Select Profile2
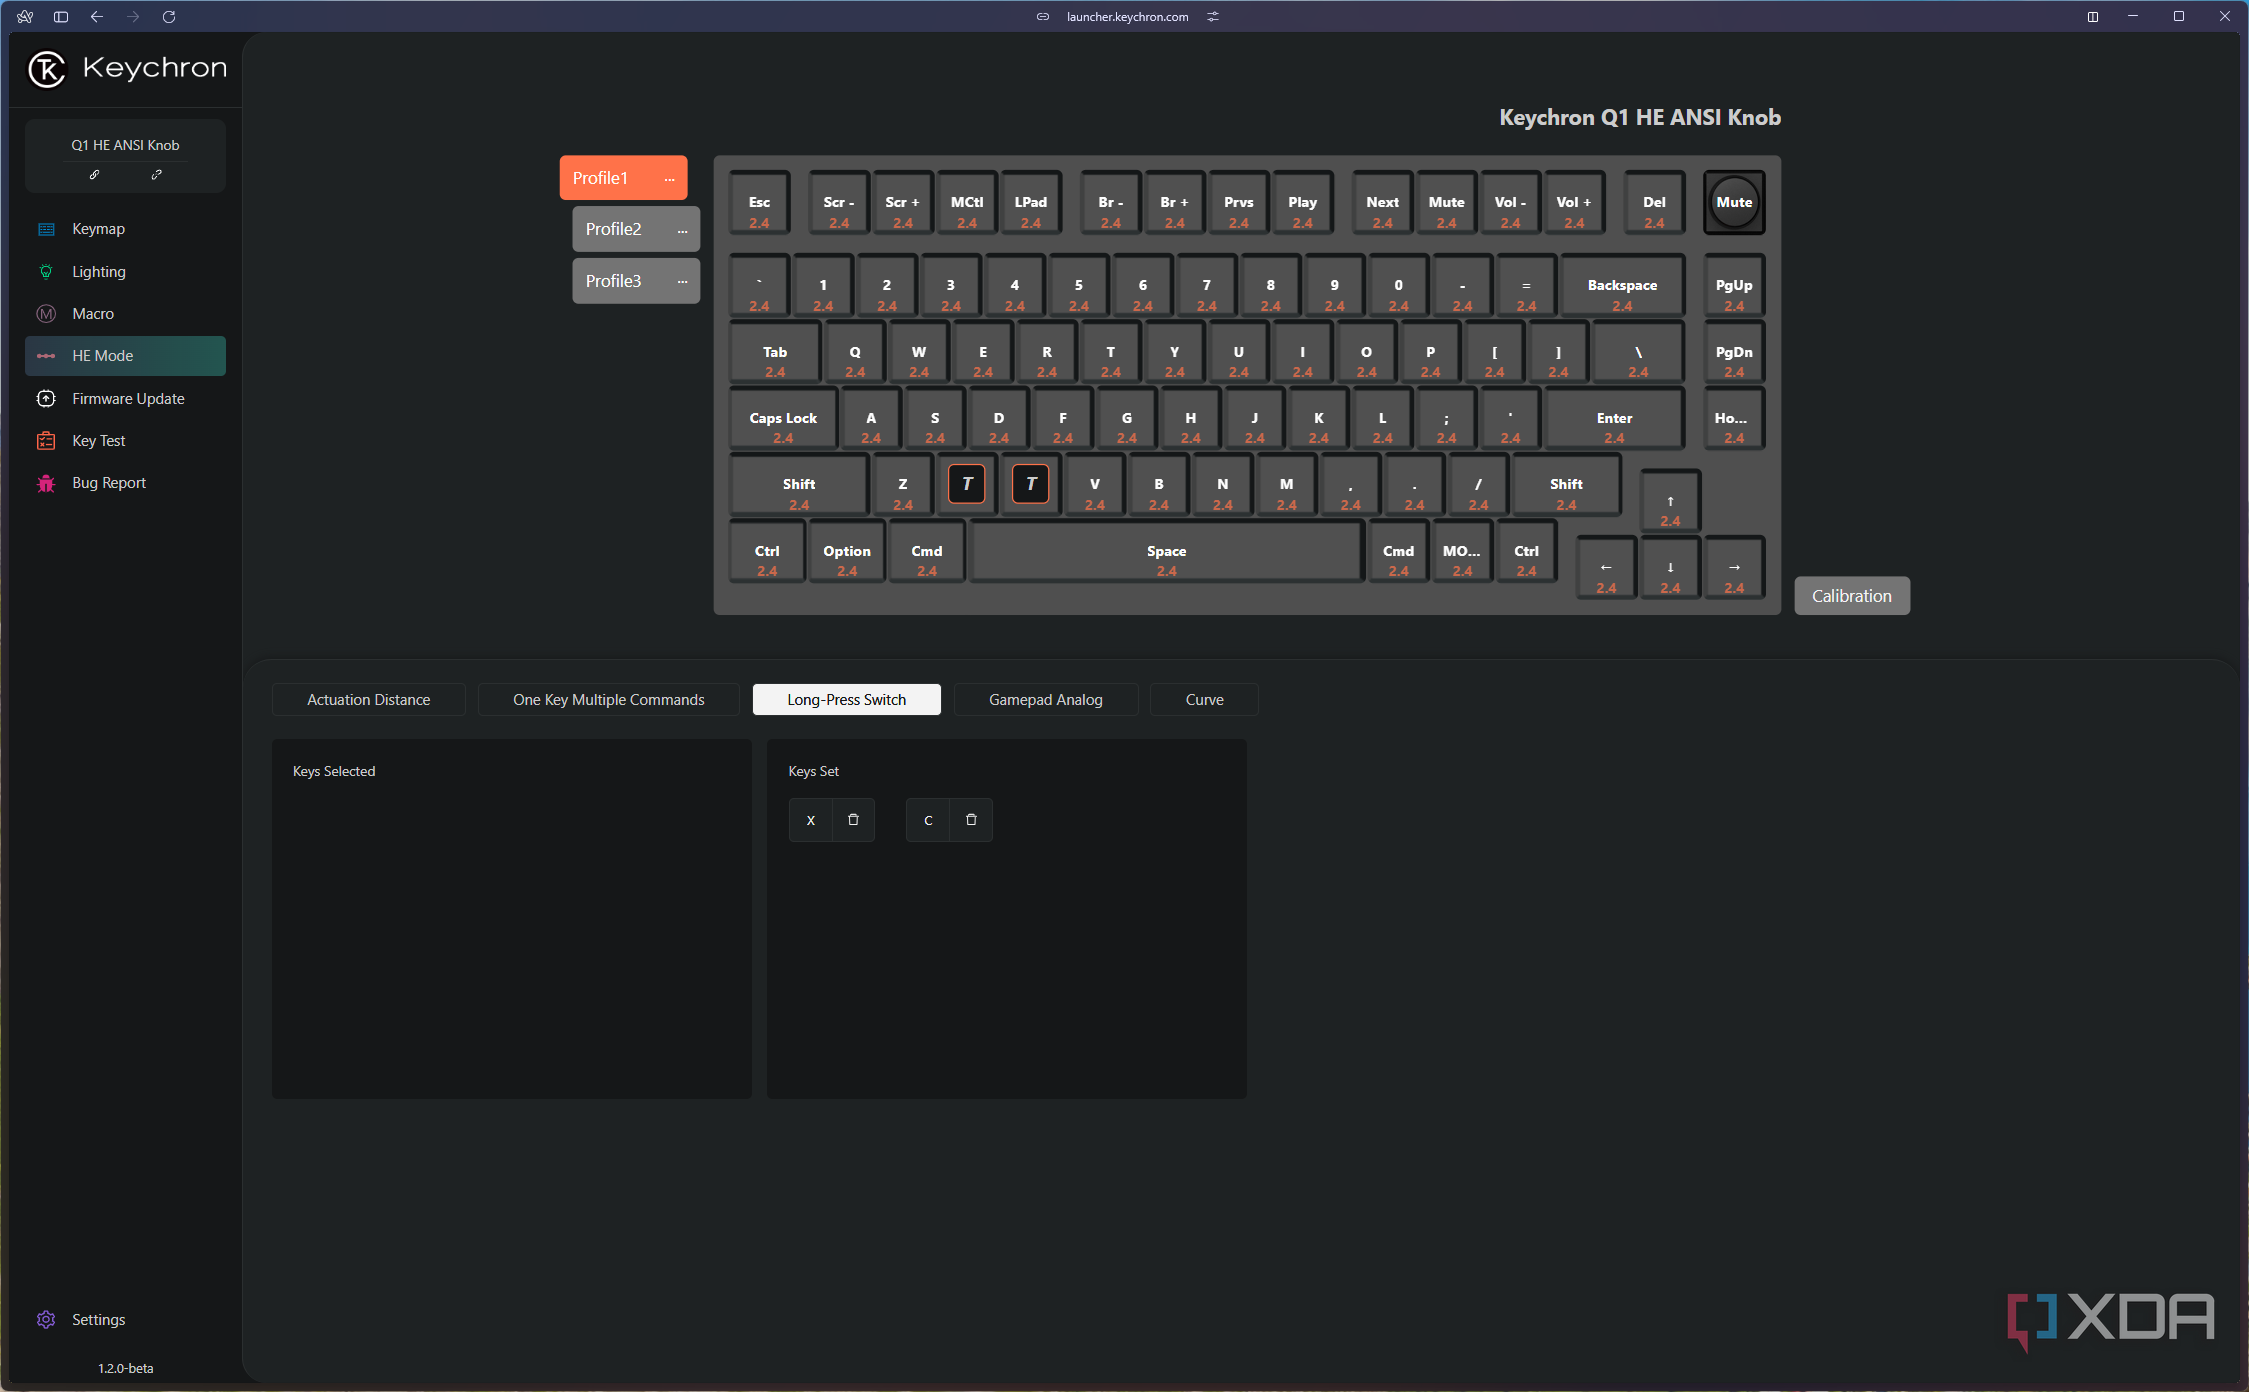Viewport: 2249px width, 1392px height. tap(614, 230)
